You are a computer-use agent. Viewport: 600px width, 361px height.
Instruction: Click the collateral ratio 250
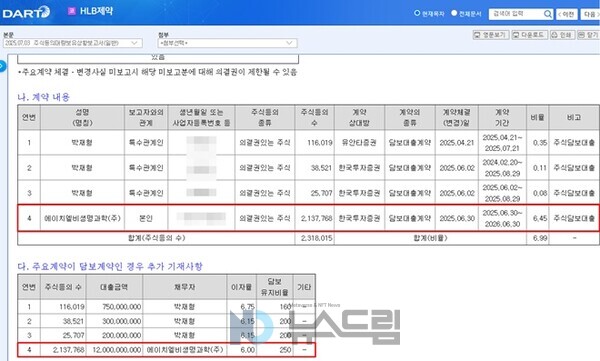coord(285,350)
